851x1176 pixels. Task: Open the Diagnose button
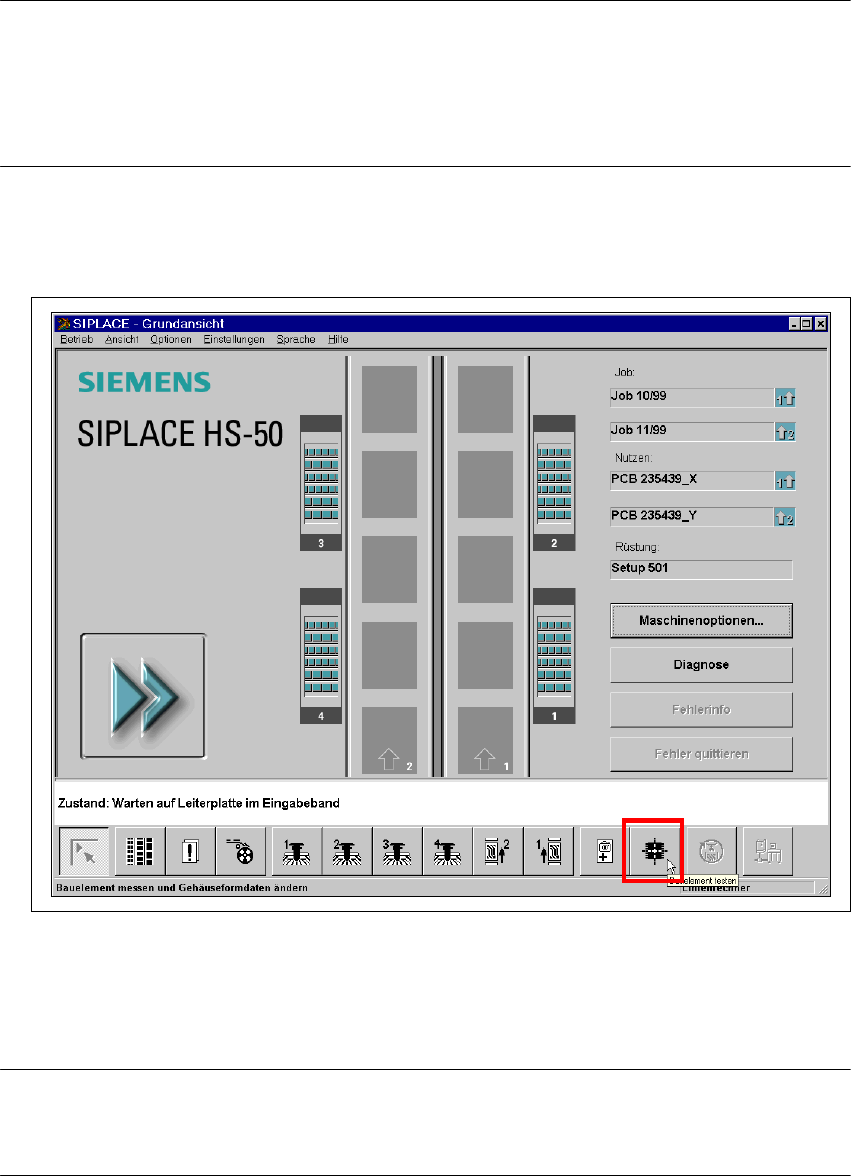coord(701,664)
